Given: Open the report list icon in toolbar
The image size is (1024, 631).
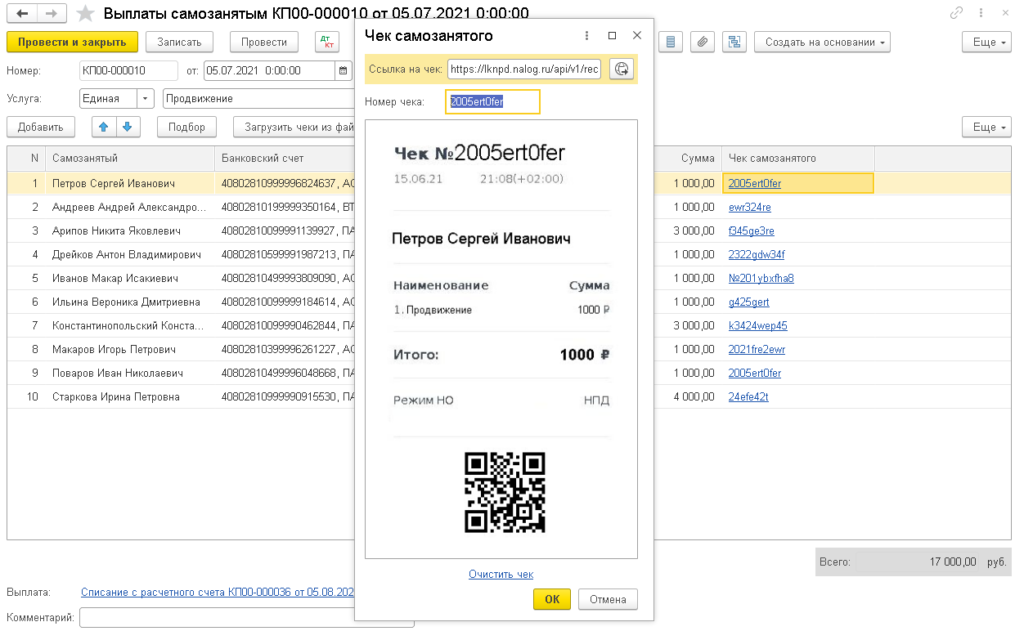Looking at the screenshot, I should (x=671, y=42).
